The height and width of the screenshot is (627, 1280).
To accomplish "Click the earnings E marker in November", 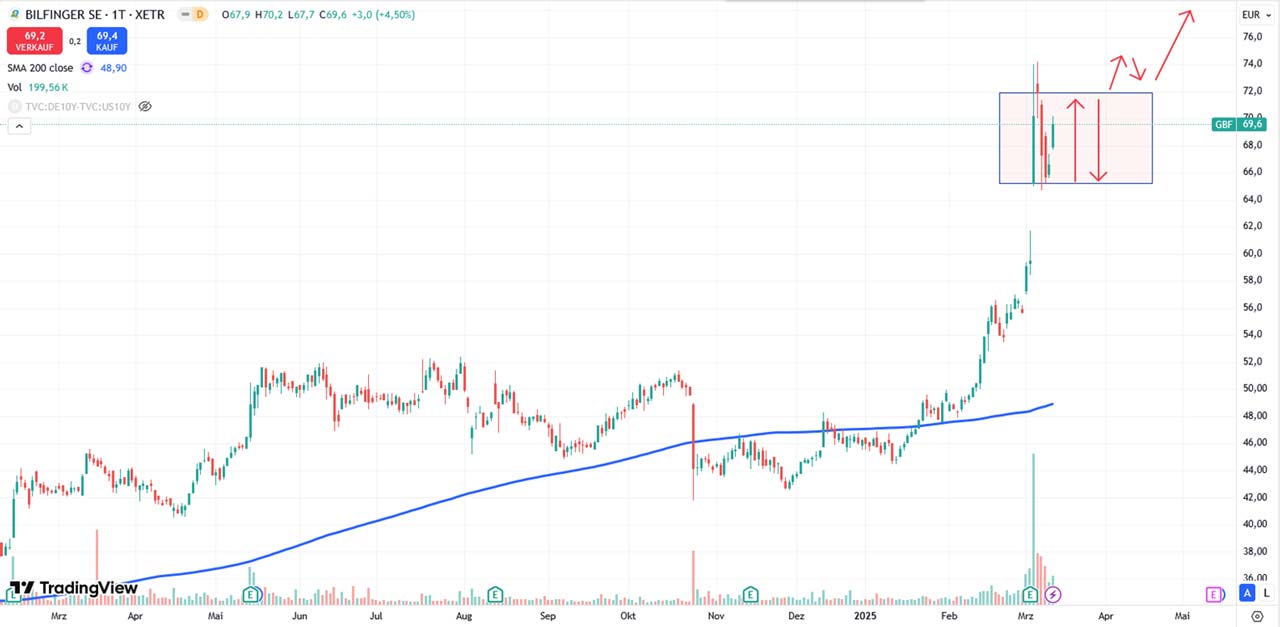I will click(x=751, y=595).
